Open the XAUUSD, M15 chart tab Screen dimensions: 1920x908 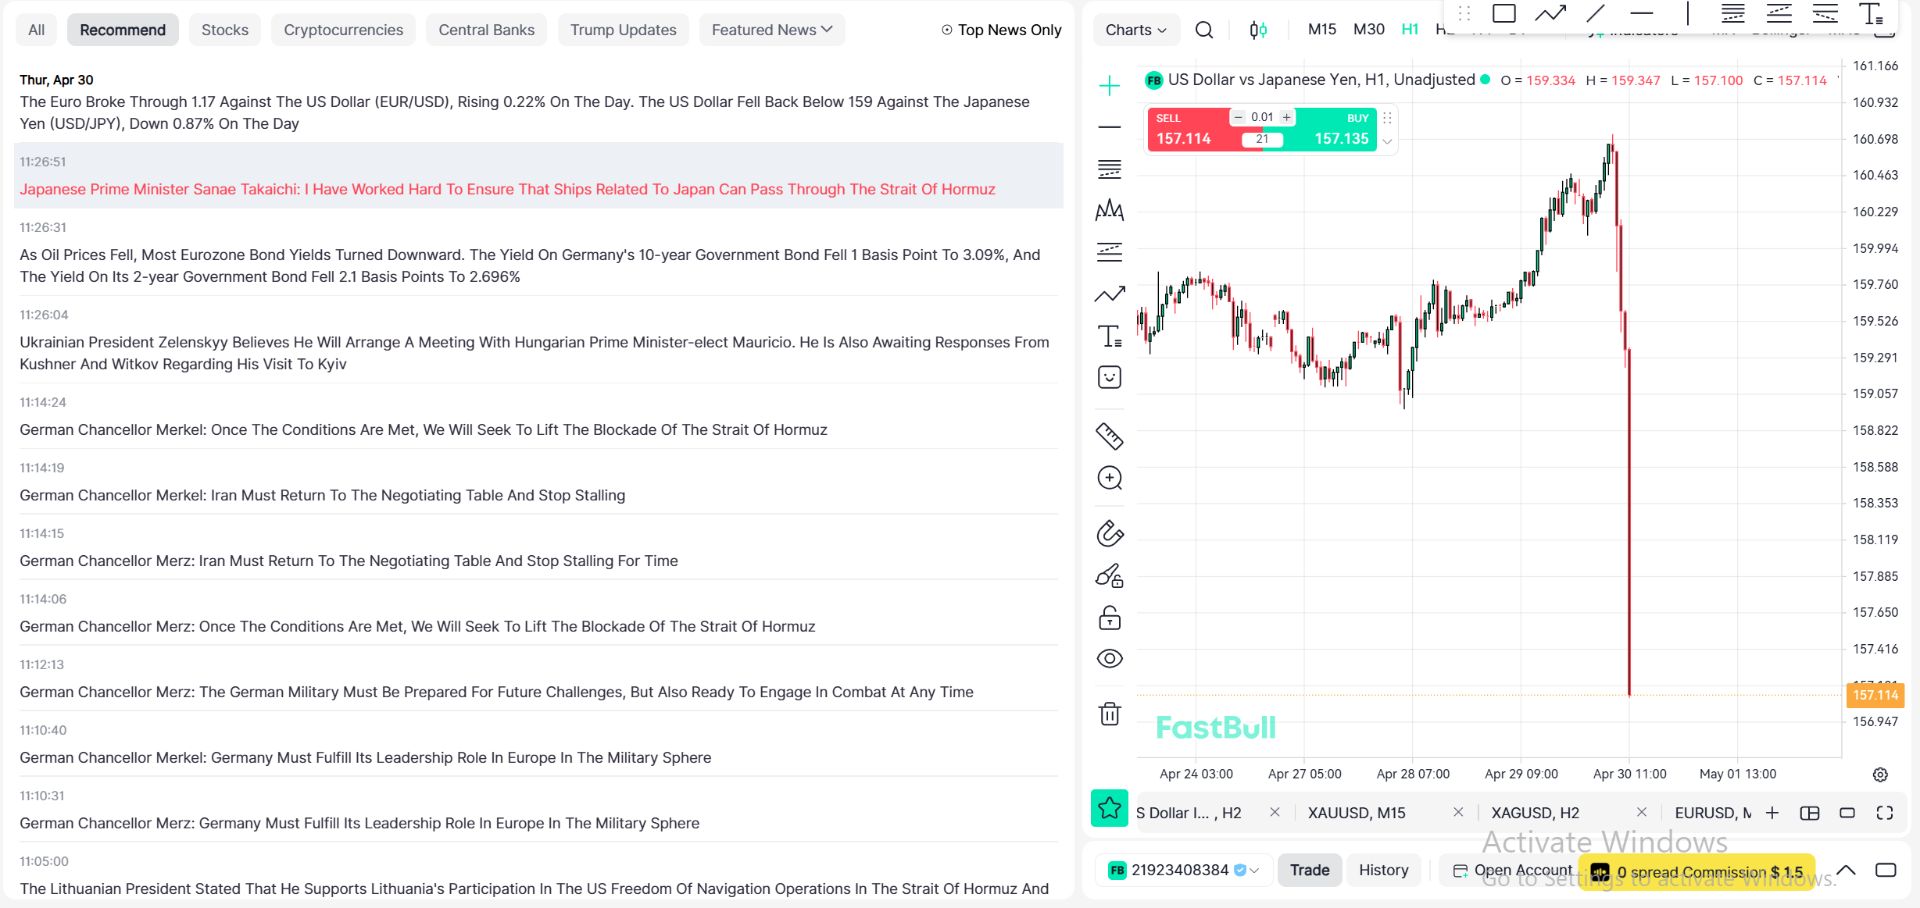(x=1356, y=813)
